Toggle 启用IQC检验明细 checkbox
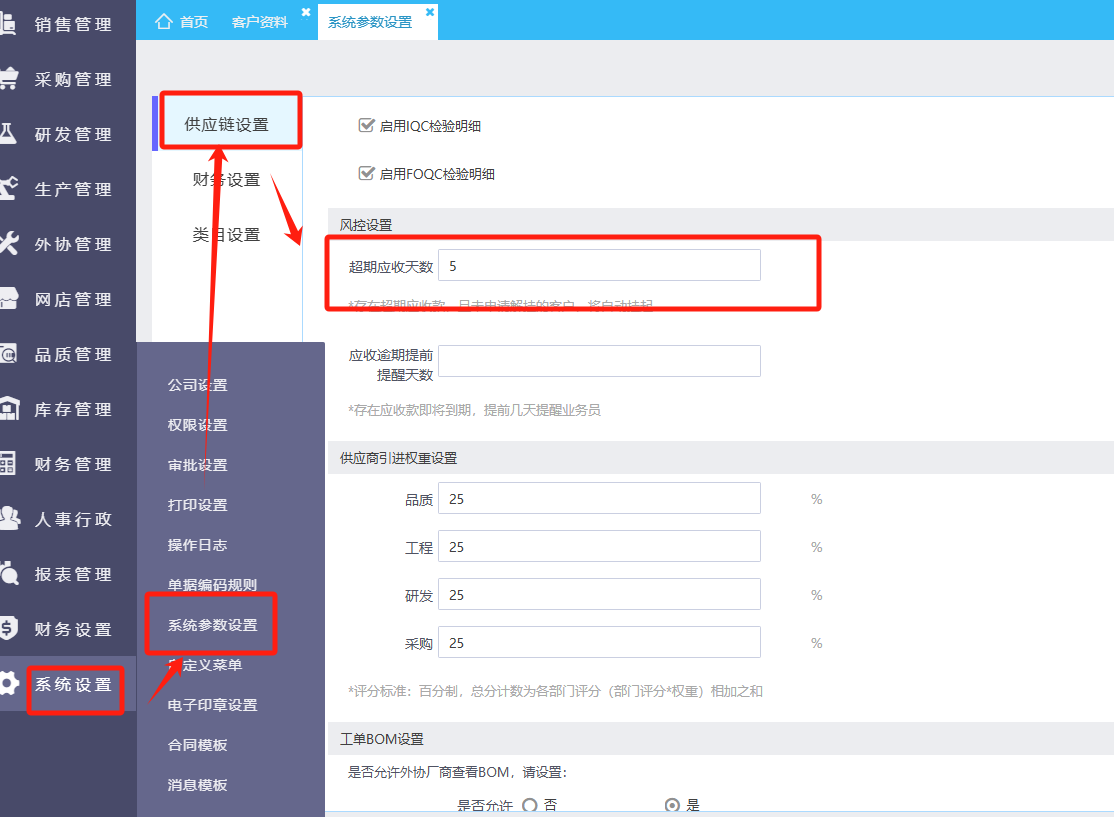The image size is (1114, 817). pyautogui.click(x=366, y=125)
